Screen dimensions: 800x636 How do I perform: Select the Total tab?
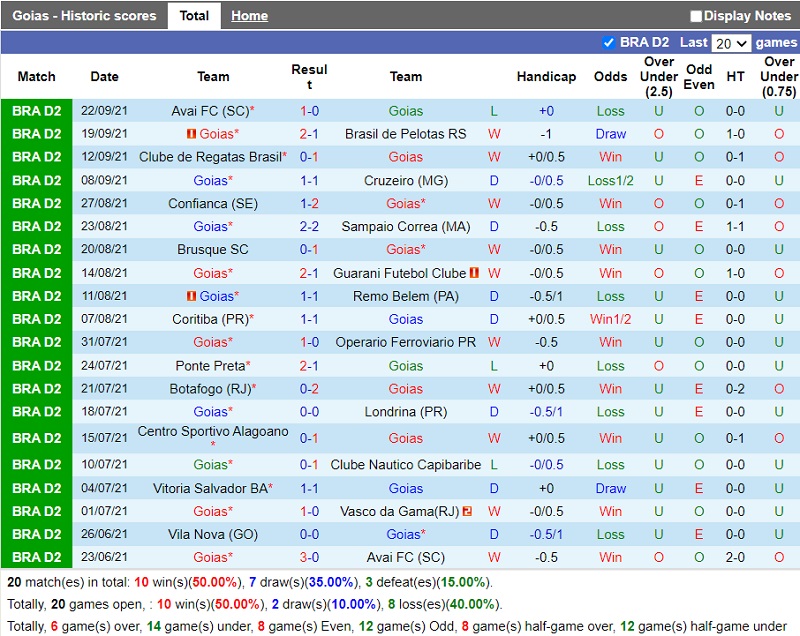194,16
